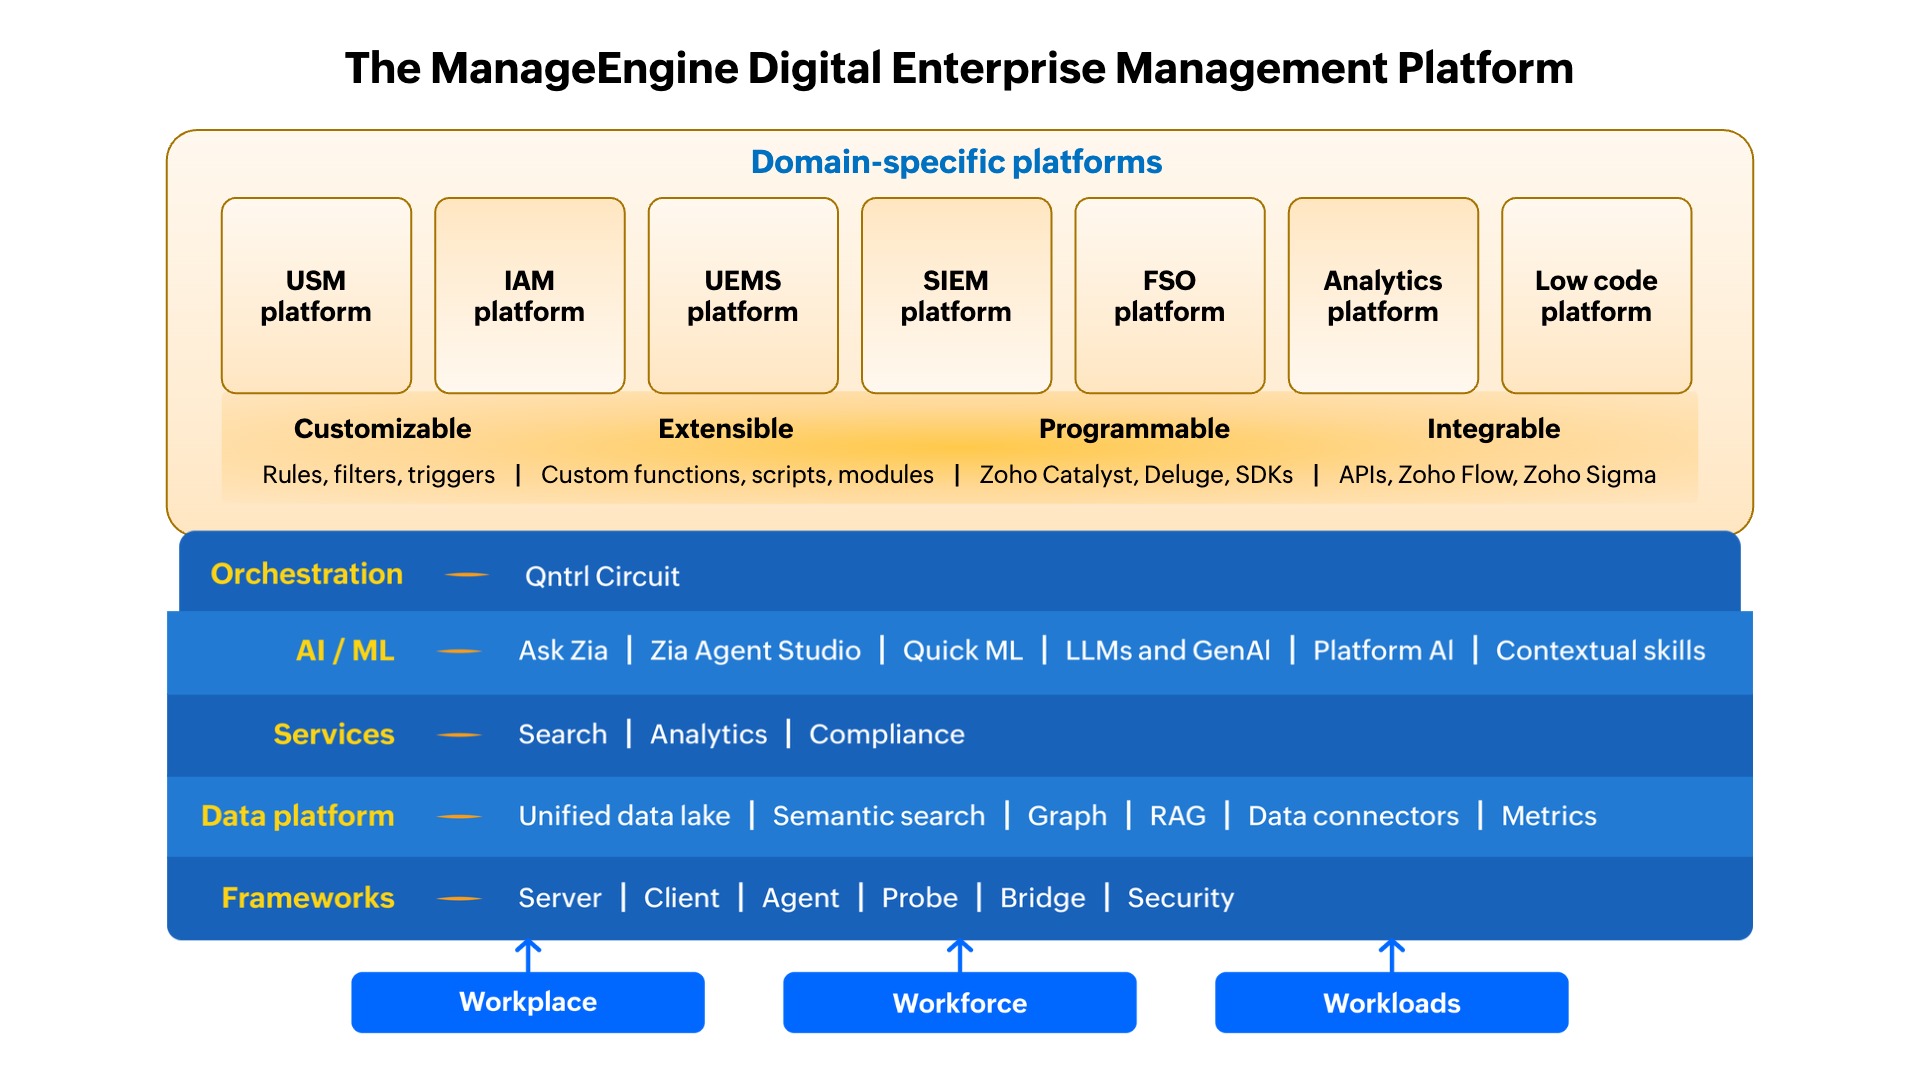Click RAG entry
Viewport: 1920px width, 1080px height.
click(x=1178, y=816)
